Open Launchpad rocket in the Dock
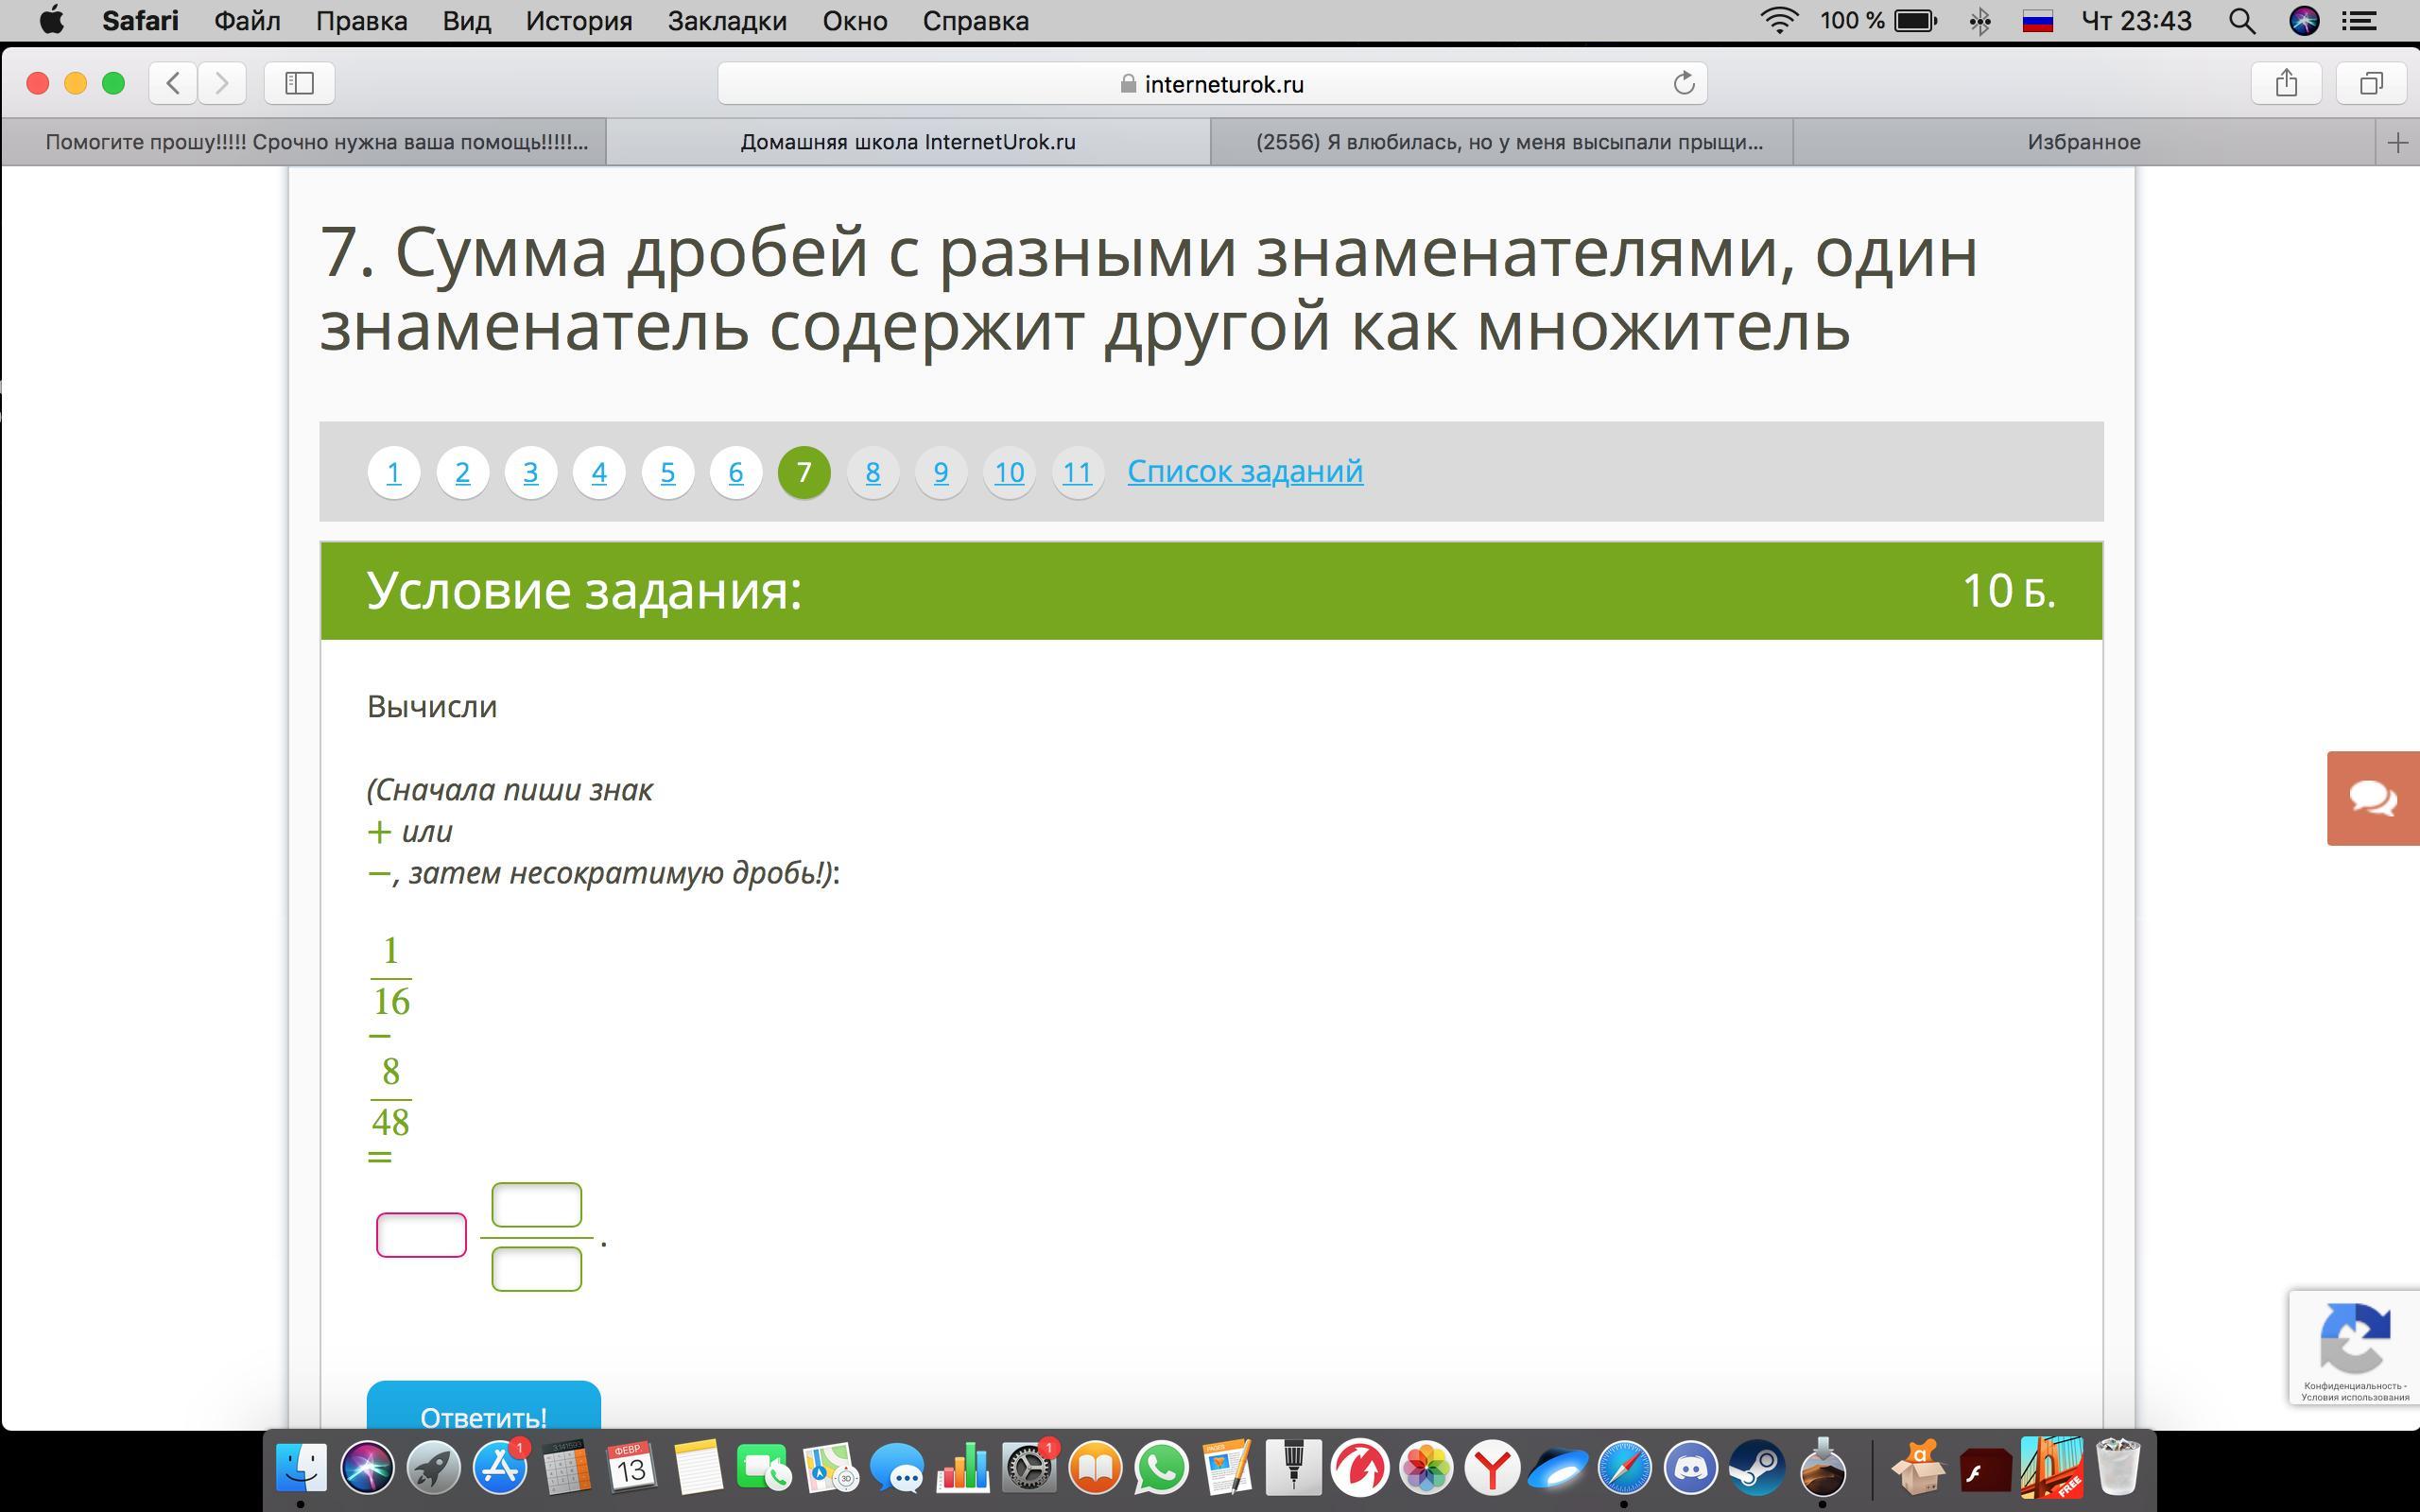The height and width of the screenshot is (1512, 2420). 433,1468
